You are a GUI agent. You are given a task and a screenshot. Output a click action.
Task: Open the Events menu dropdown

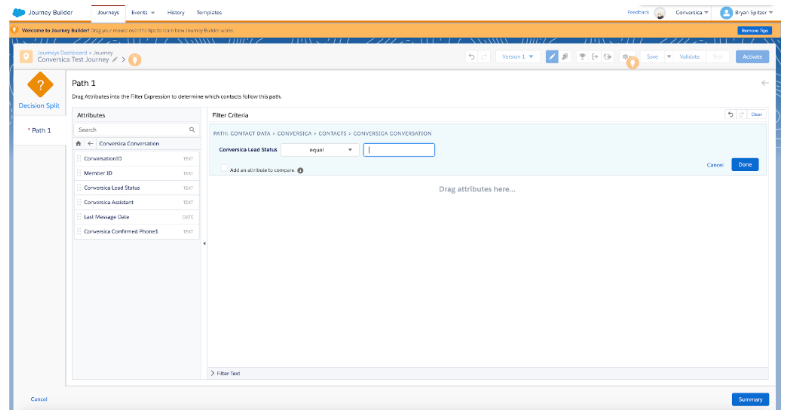(143, 13)
